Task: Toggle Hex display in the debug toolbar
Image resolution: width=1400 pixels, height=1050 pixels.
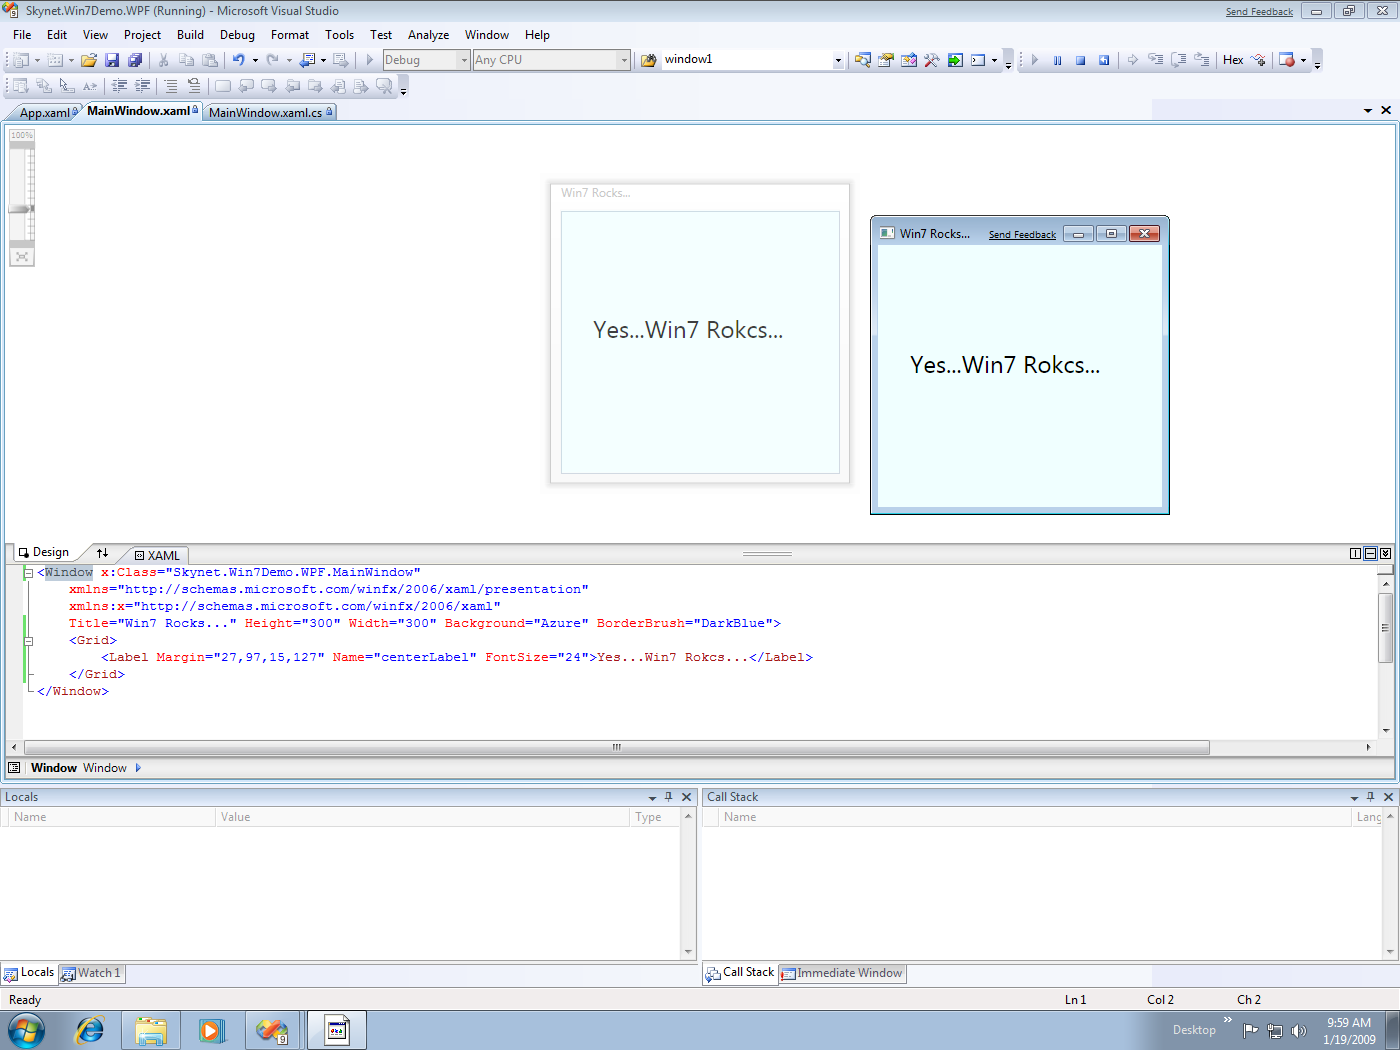Action: point(1232,59)
